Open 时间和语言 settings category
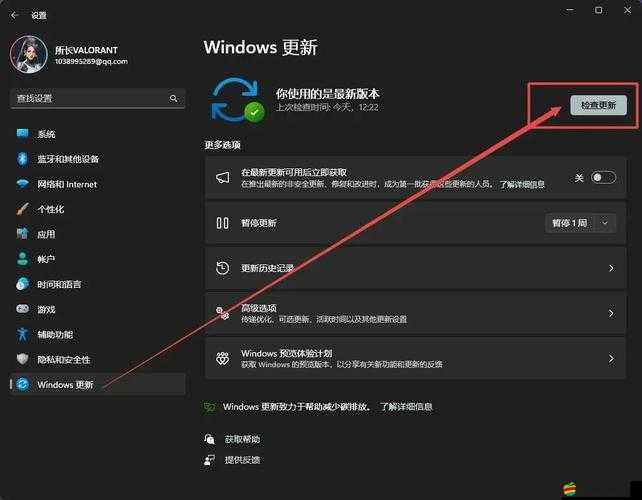The width and height of the screenshot is (642, 500). [97, 284]
